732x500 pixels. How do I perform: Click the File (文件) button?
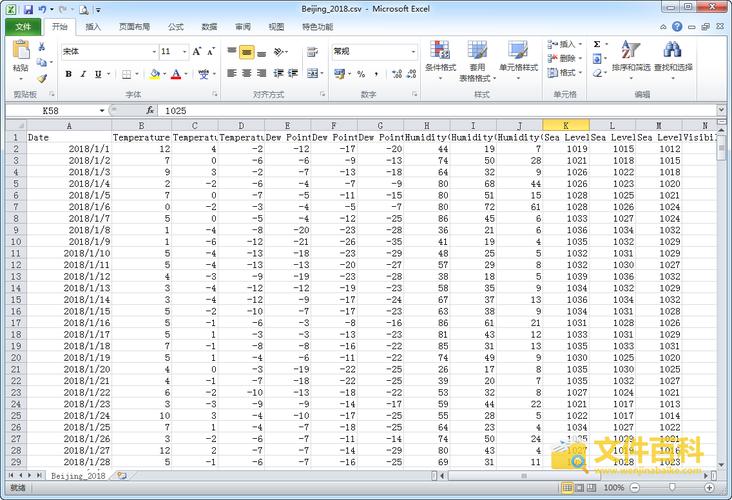click(x=23, y=27)
